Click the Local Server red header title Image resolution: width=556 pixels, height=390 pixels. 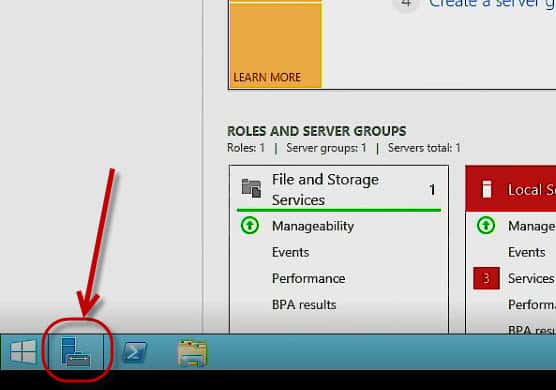point(532,190)
